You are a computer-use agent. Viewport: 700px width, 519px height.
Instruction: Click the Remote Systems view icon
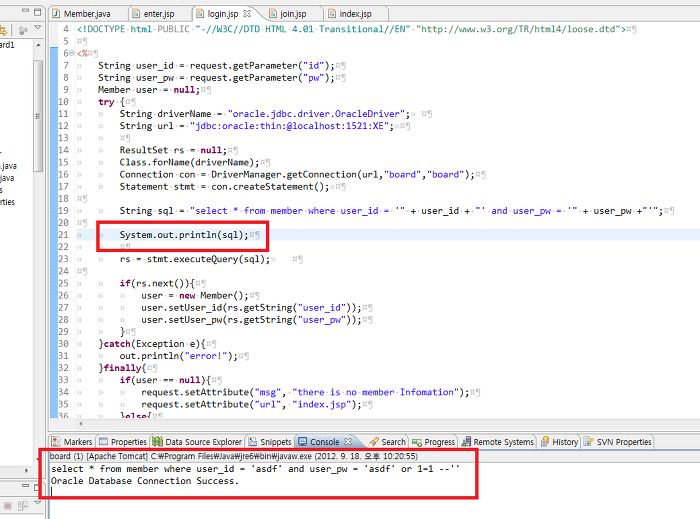466,442
